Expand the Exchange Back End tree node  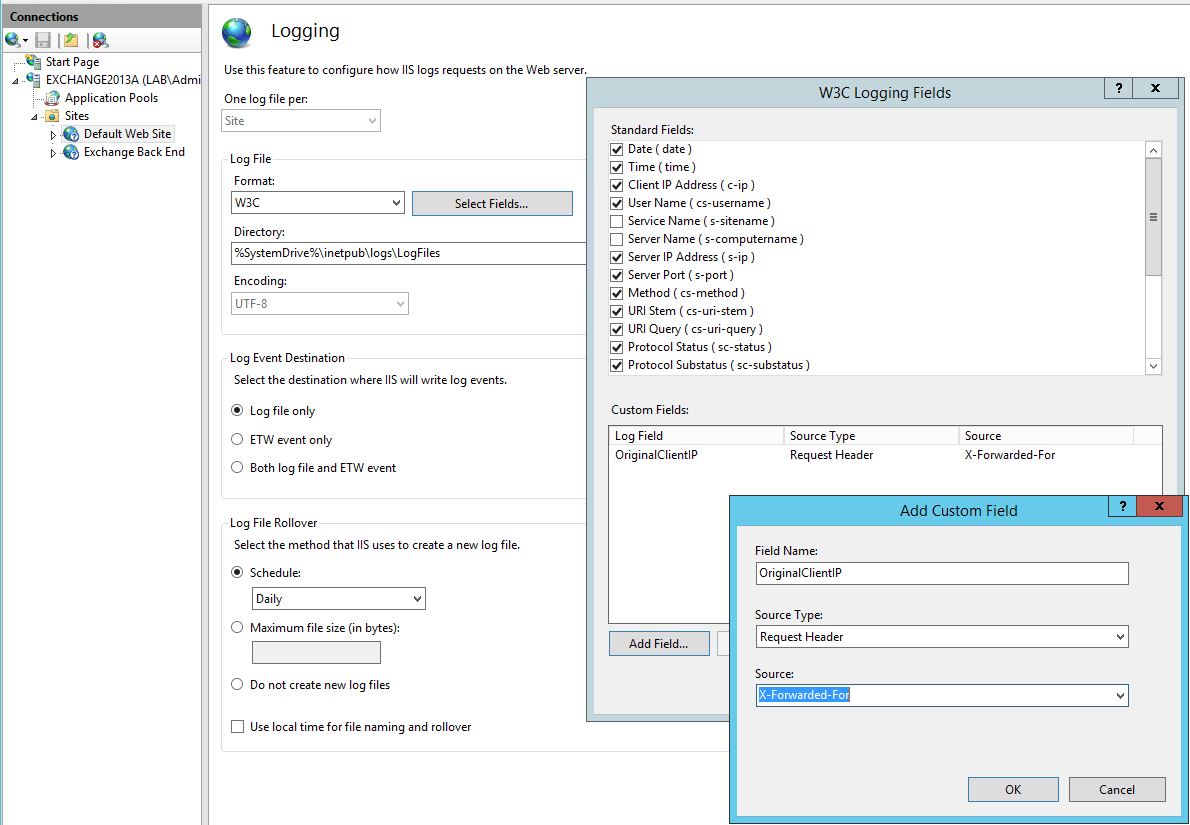tap(55, 151)
